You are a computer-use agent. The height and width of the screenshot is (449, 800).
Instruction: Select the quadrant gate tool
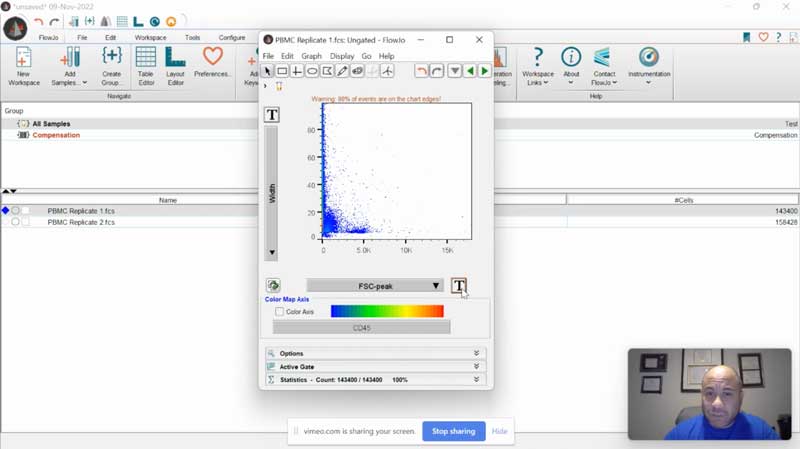pyautogui.click(x=297, y=71)
